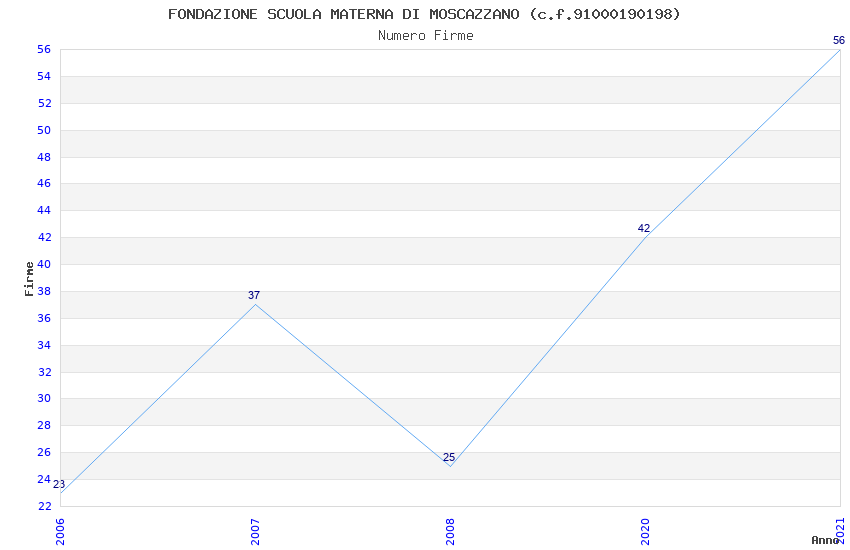Click the y-axis tick label 38
The height and width of the screenshot is (550, 850).
tap(44, 292)
